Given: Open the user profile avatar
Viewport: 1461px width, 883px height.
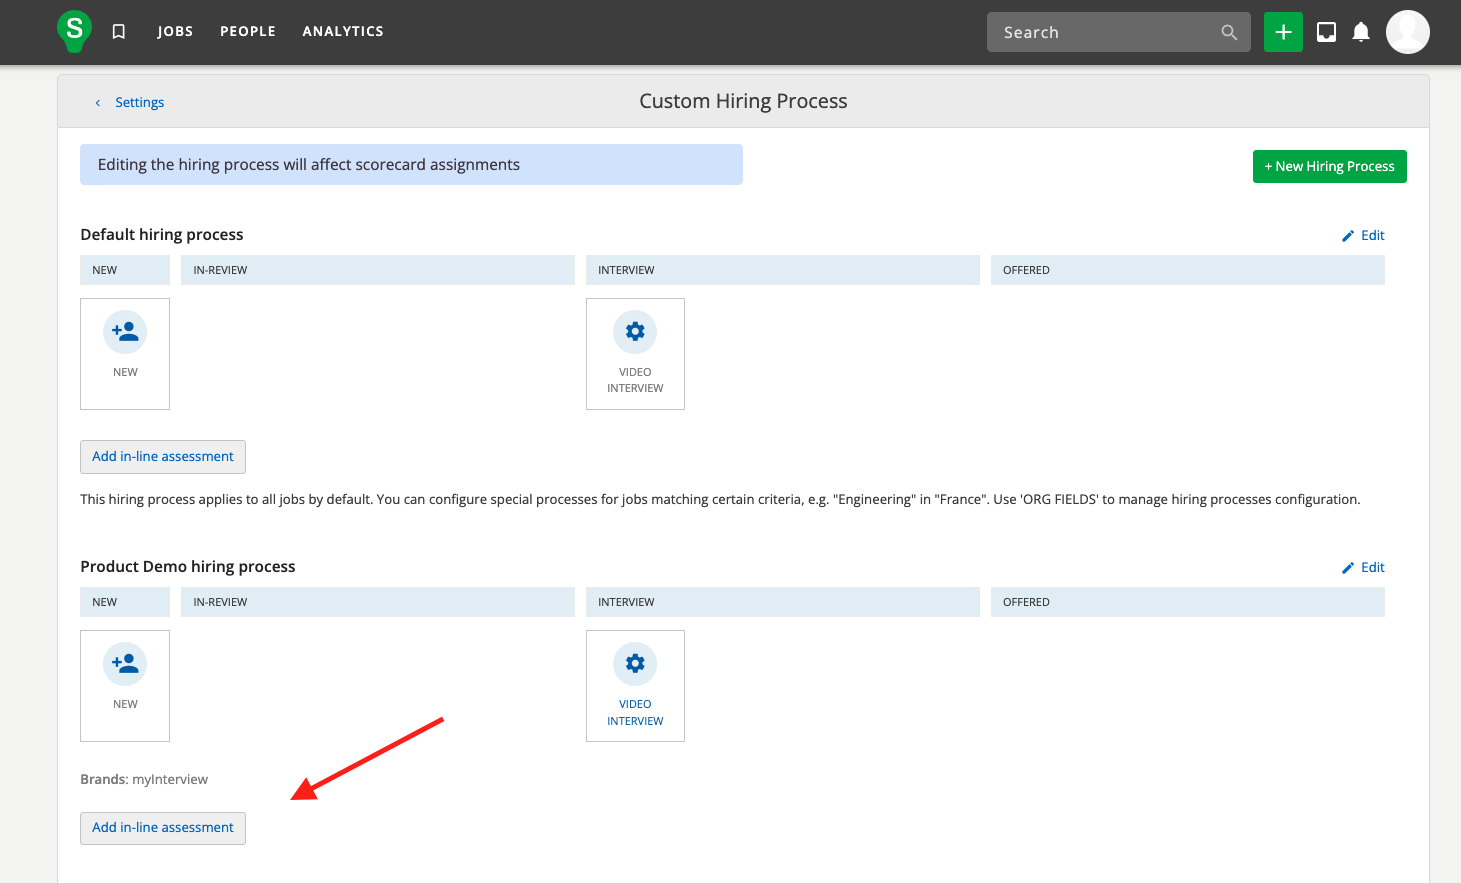Looking at the screenshot, I should point(1407,32).
